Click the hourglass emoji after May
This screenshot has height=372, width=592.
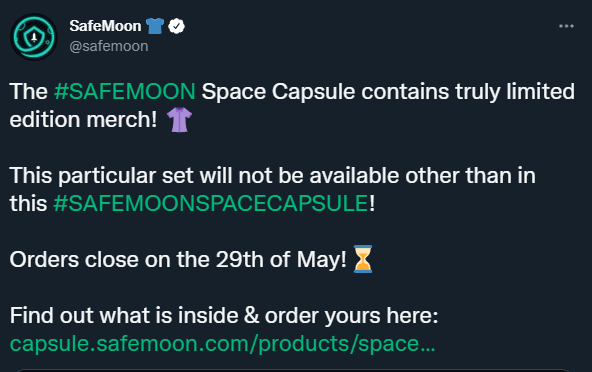(363, 259)
